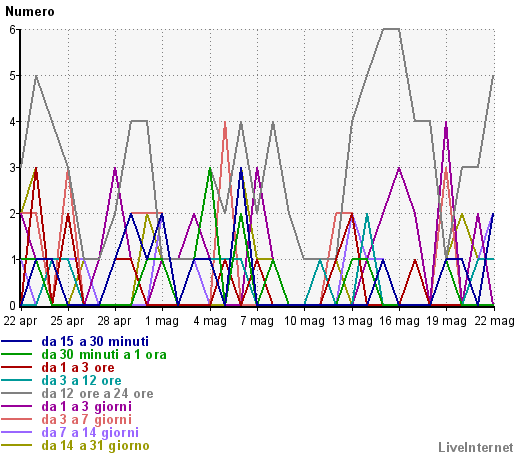The image size is (520, 457).
Task: Click the '4 mag' axis date label
Action: [210, 321]
